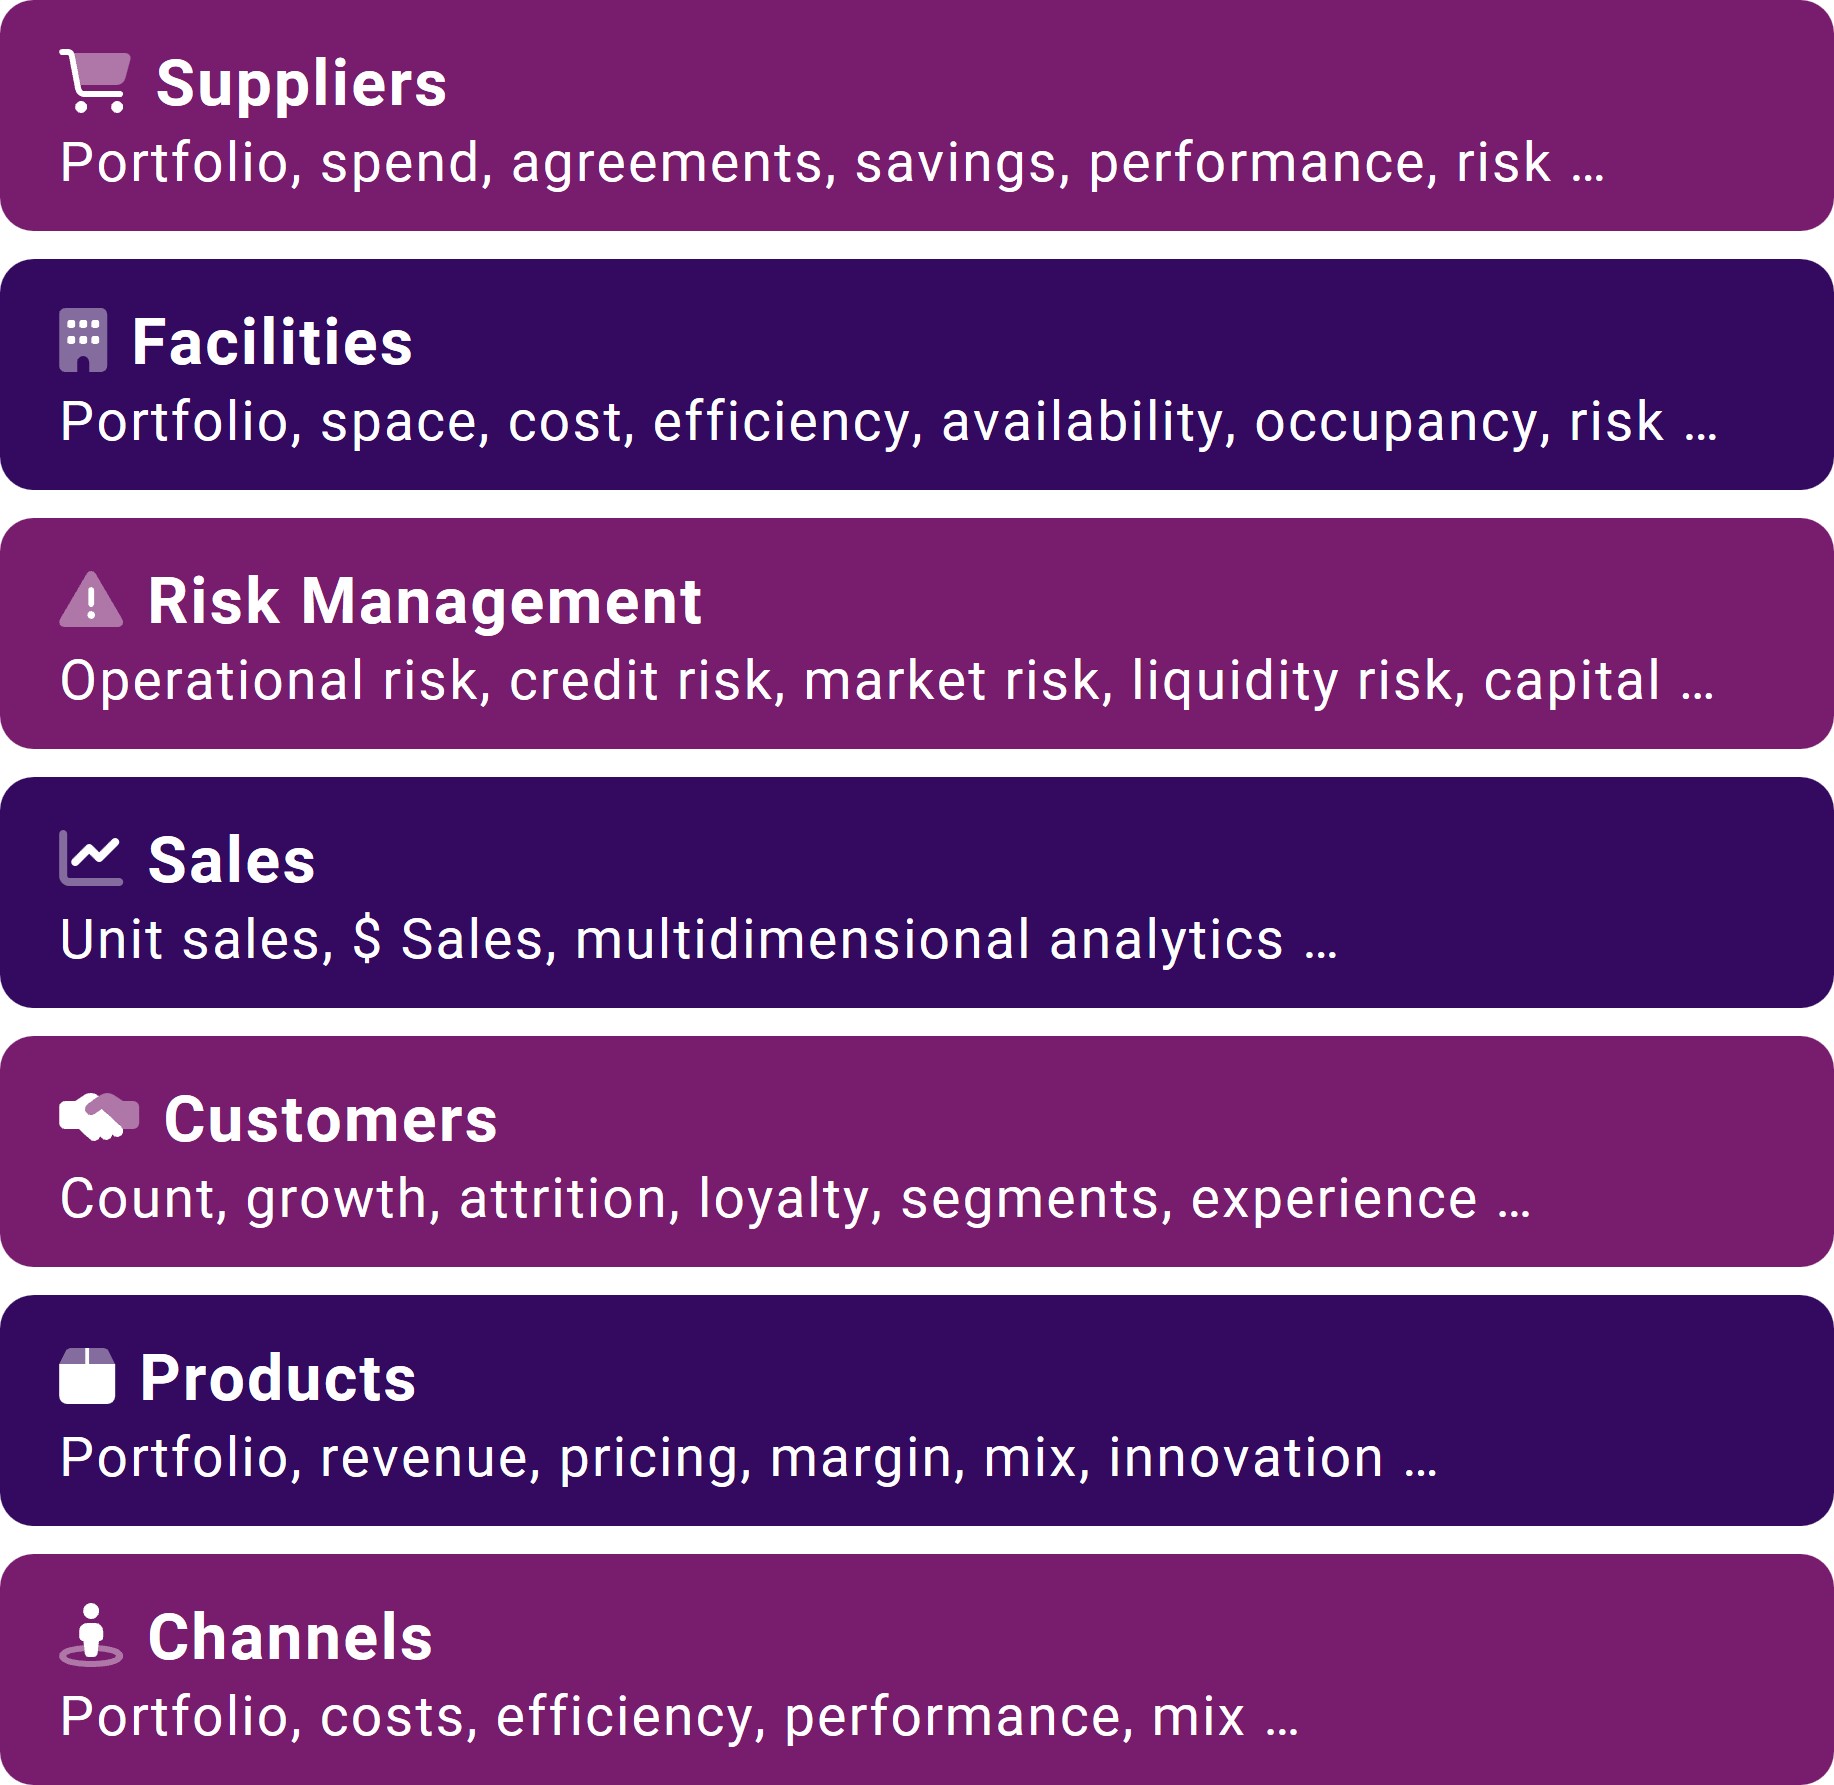Image resolution: width=1834 pixels, height=1785 pixels.
Task: Click the Customers text on attrition and loyalty
Action: pos(795,1199)
